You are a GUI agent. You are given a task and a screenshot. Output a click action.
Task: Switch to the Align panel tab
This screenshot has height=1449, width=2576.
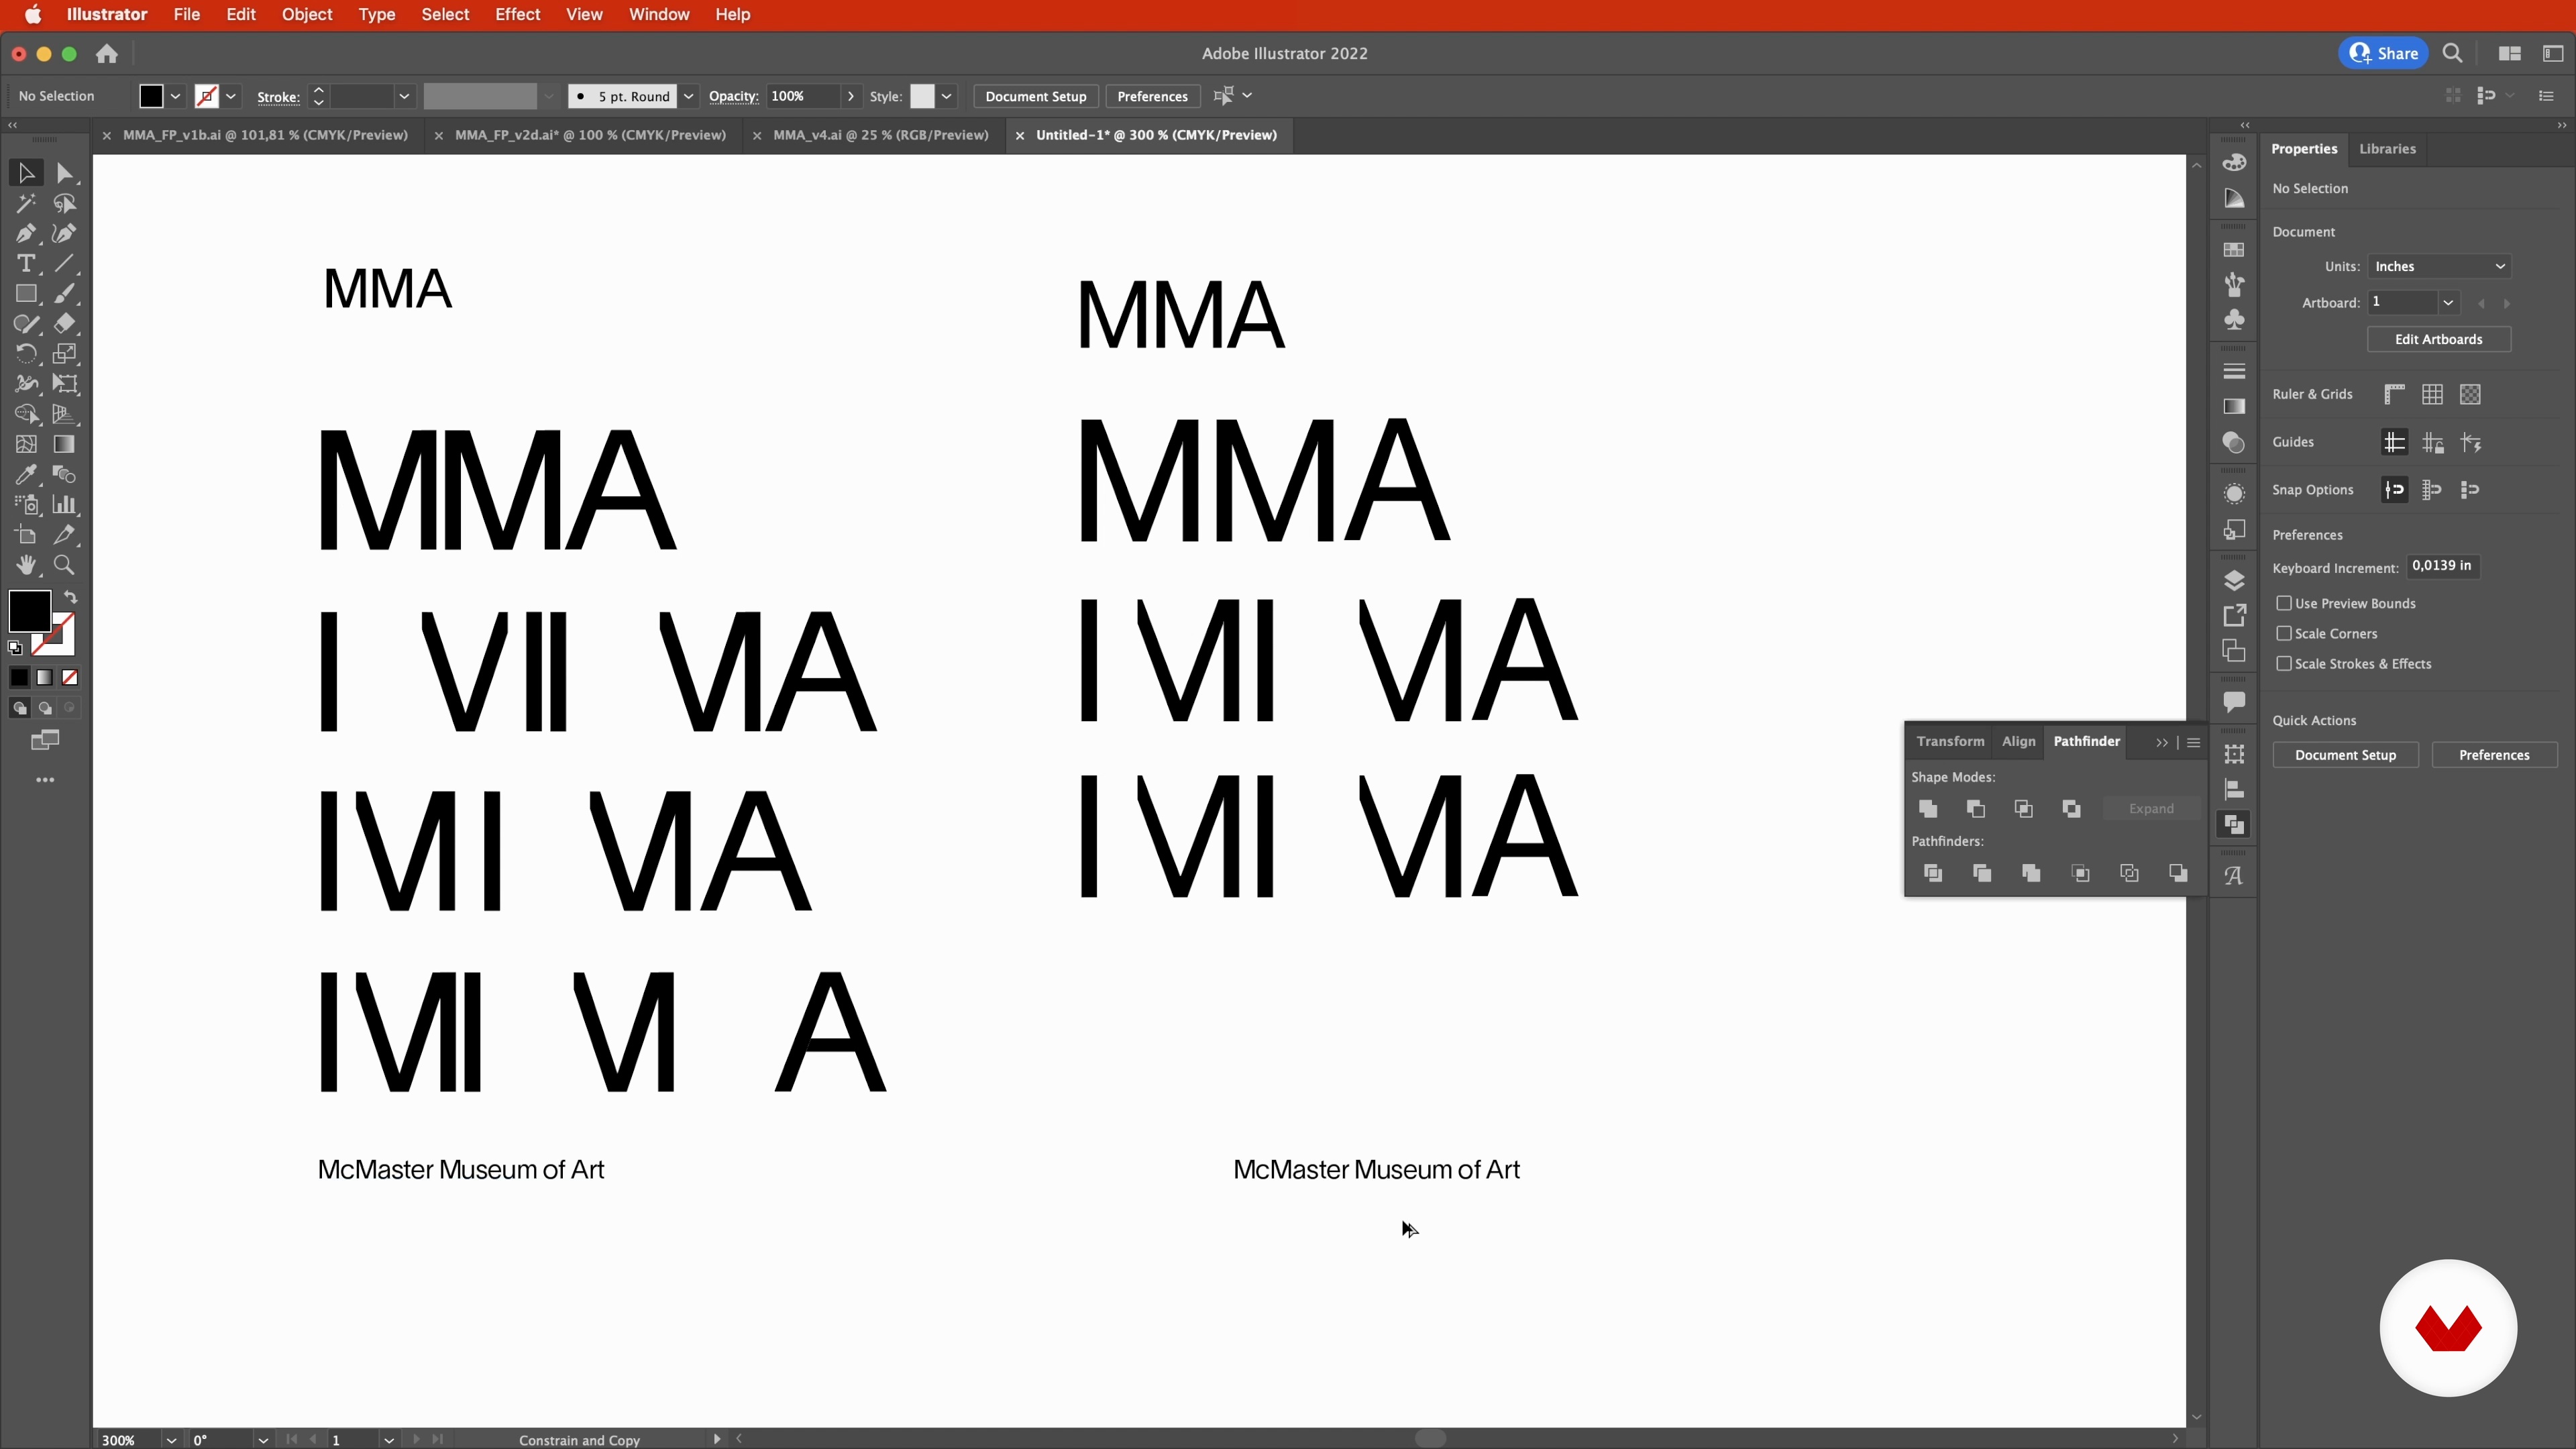pyautogui.click(x=2018, y=741)
